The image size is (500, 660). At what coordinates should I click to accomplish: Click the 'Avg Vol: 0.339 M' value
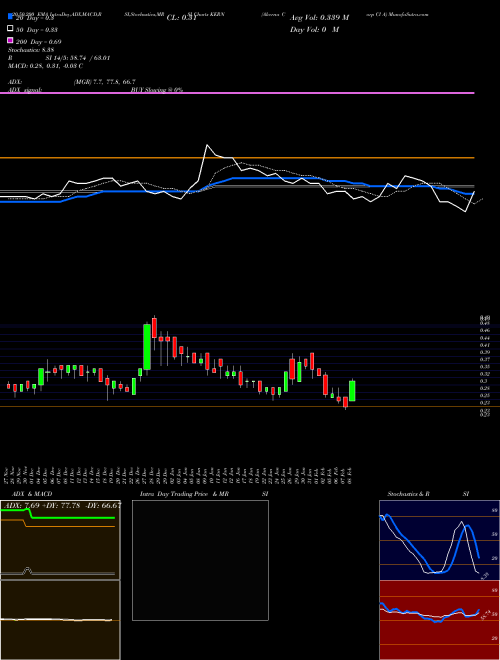click(x=319, y=18)
